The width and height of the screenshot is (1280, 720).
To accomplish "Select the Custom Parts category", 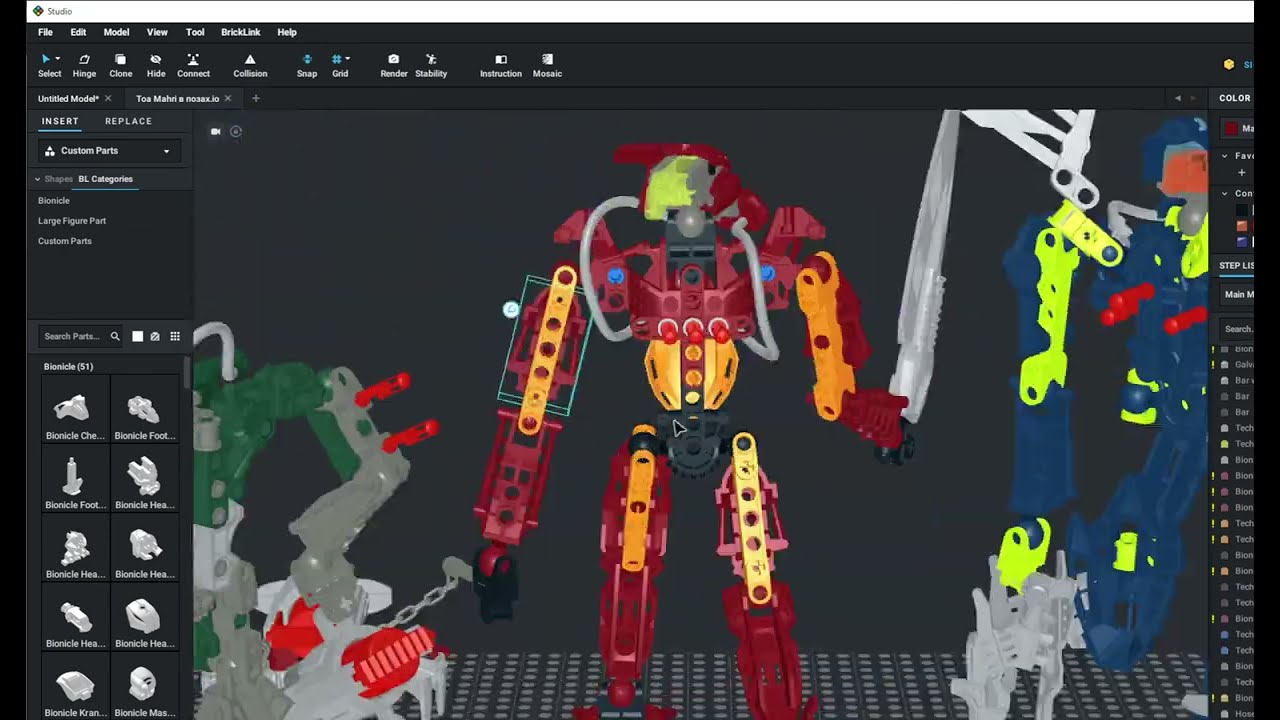I will (65, 241).
